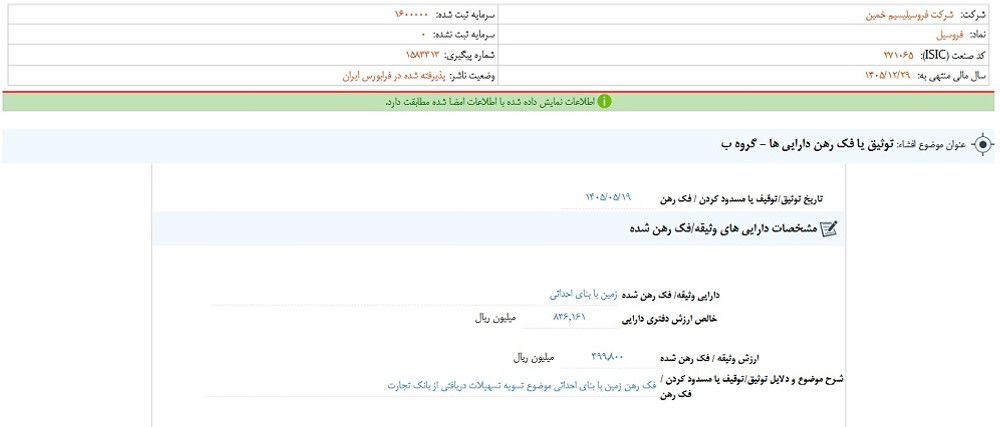Click the سال مالی منتهی به label
The width and height of the screenshot is (1000, 427).
coord(952,76)
